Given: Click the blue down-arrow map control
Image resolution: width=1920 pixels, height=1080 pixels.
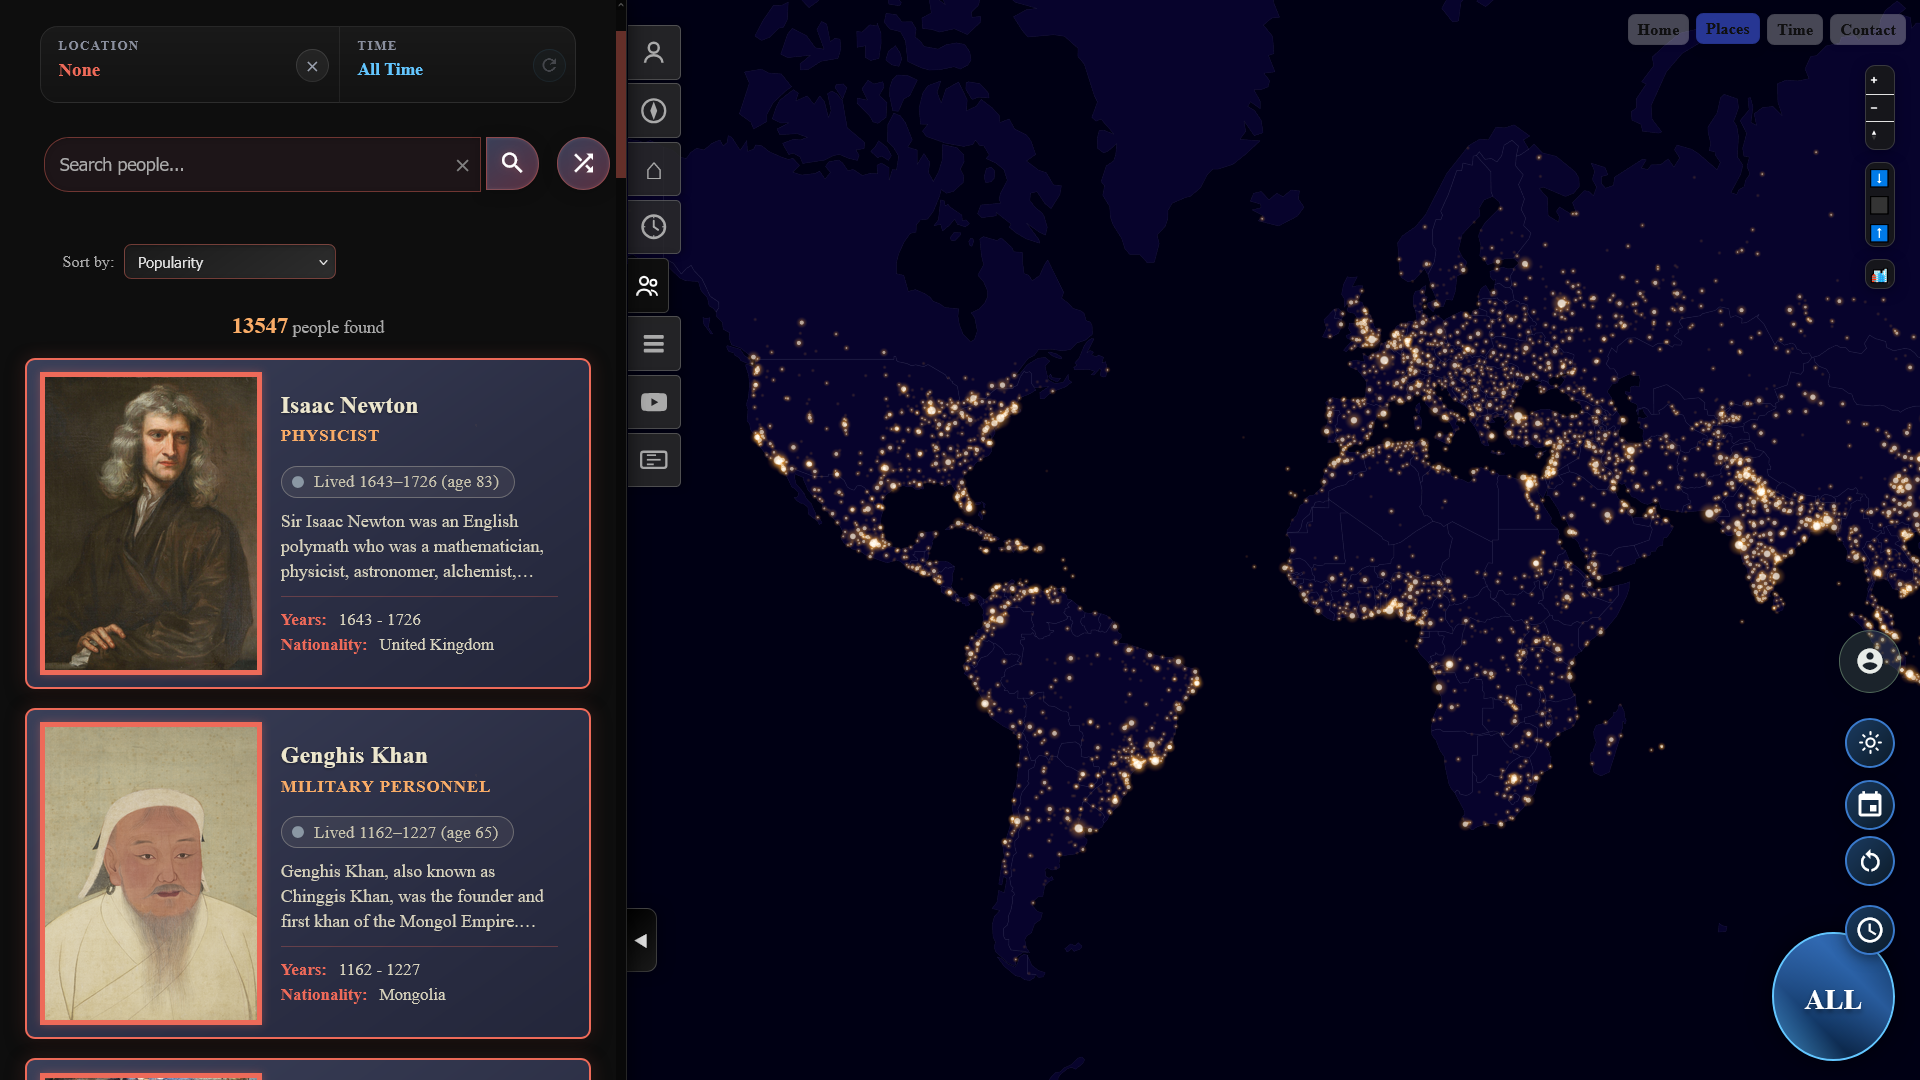Looking at the screenshot, I should click(x=1879, y=178).
